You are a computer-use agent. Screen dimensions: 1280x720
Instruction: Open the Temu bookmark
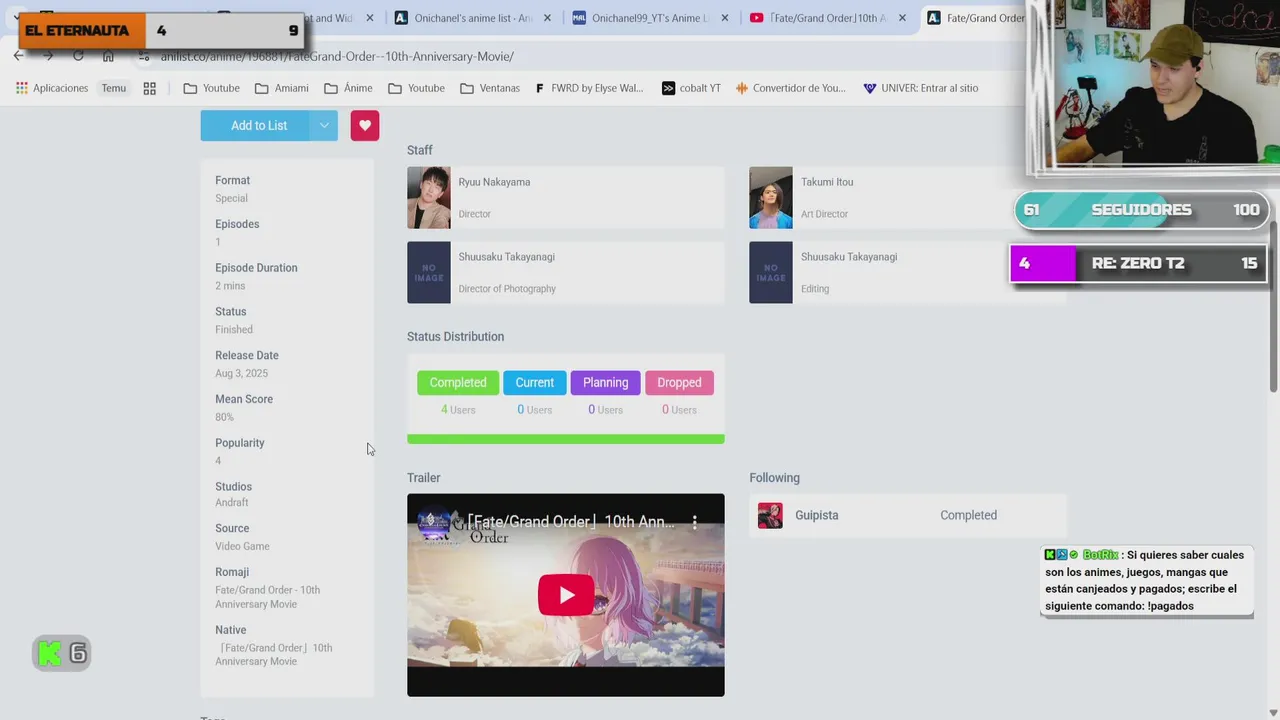pos(114,88)
